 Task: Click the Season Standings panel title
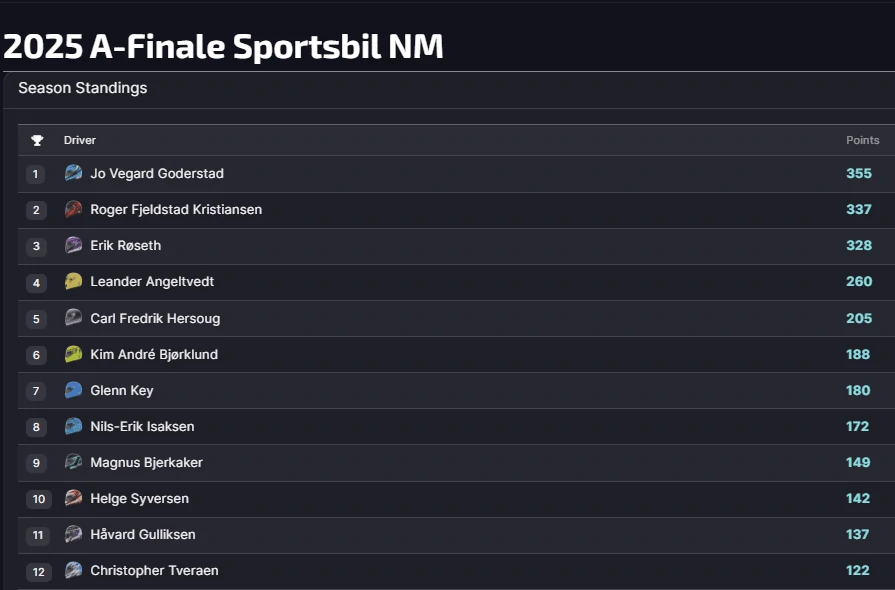83,88
